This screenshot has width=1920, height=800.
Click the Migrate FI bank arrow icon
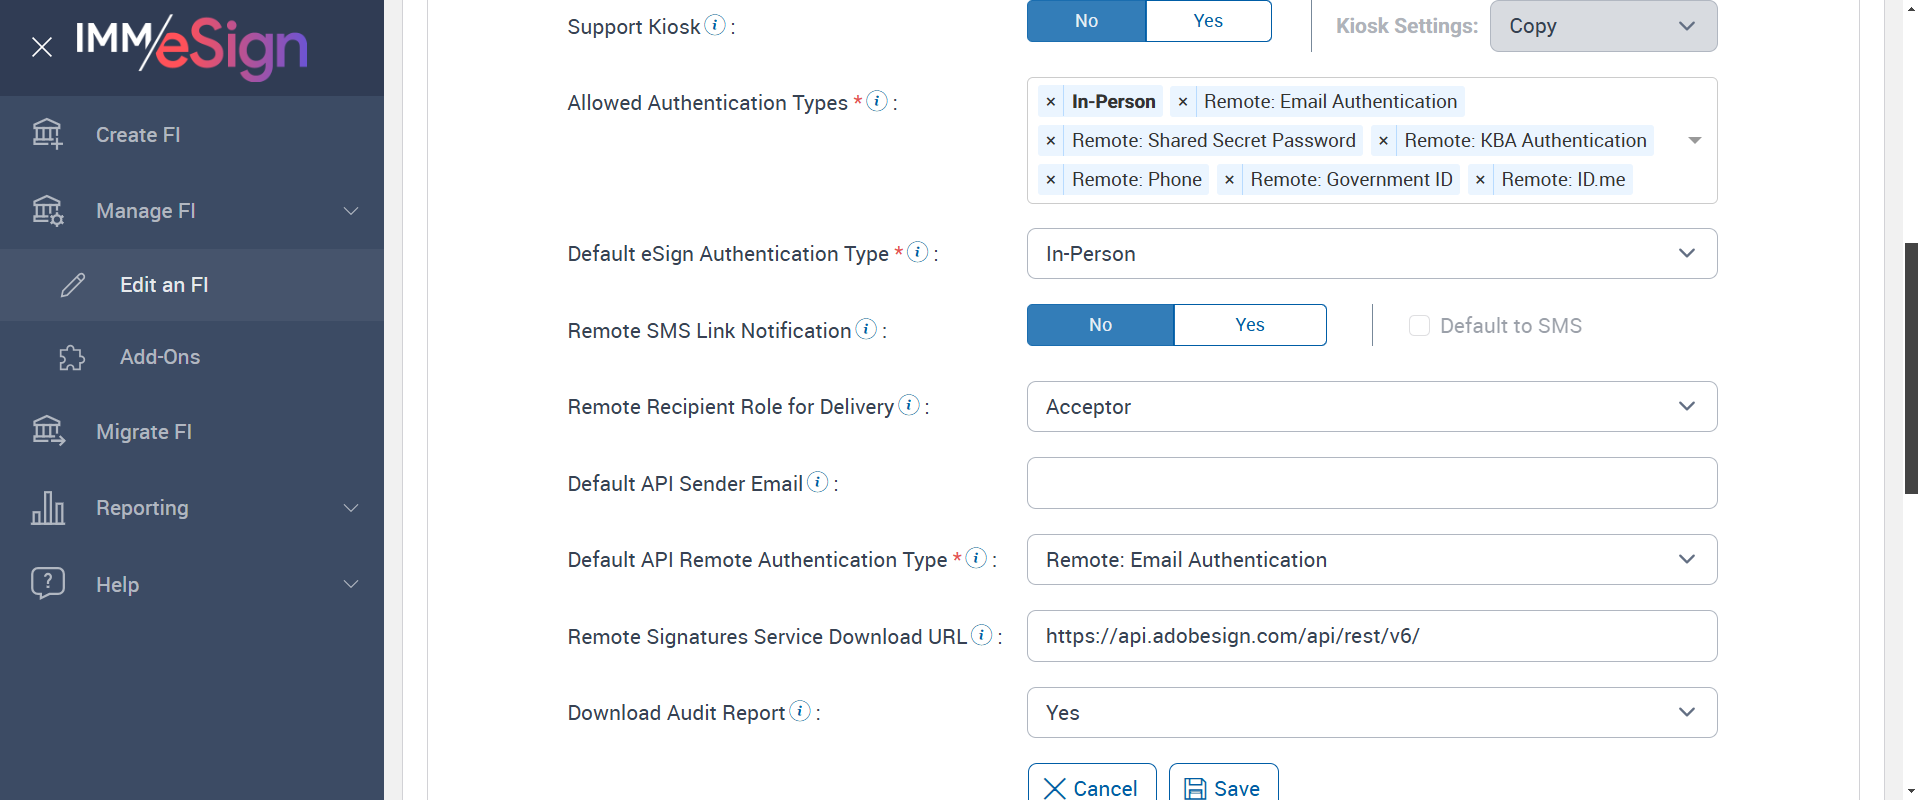(x=47, y=431)
